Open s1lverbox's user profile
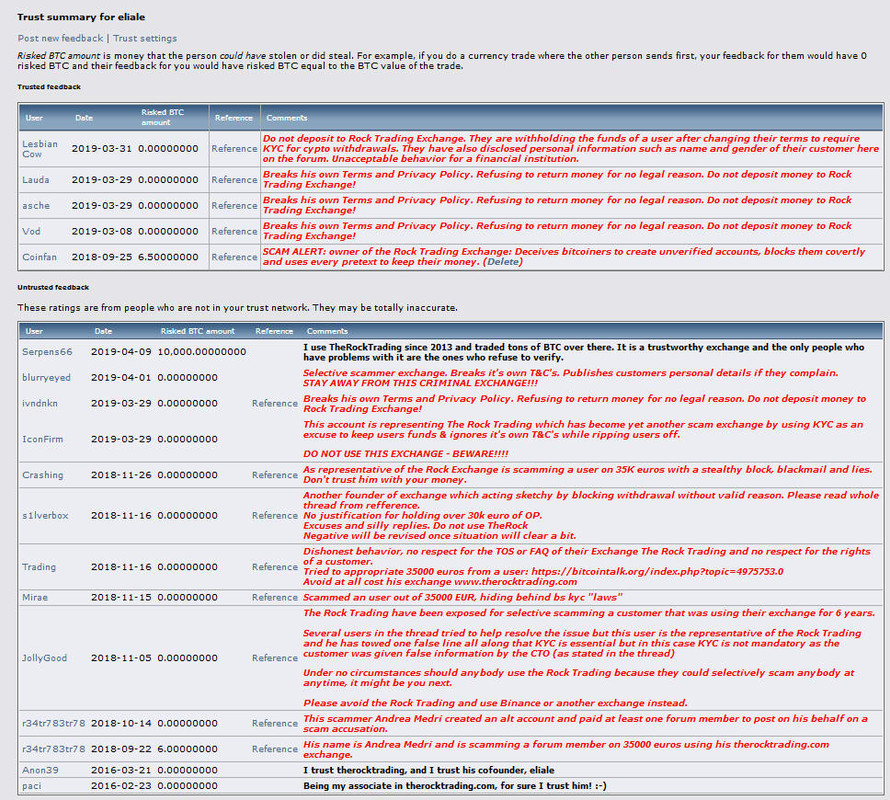Viewport: 890px width, 800px height. pyautogui.click(x=45, y=516)
